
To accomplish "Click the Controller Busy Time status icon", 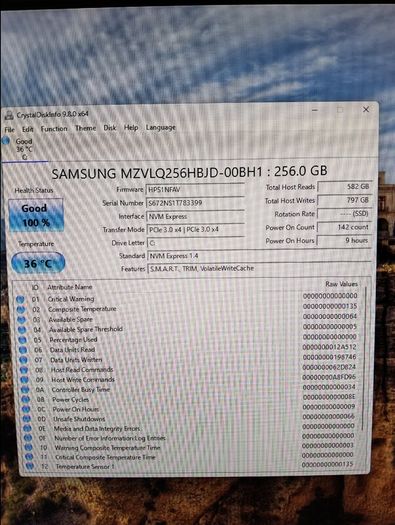I will [x=25, y=390].
